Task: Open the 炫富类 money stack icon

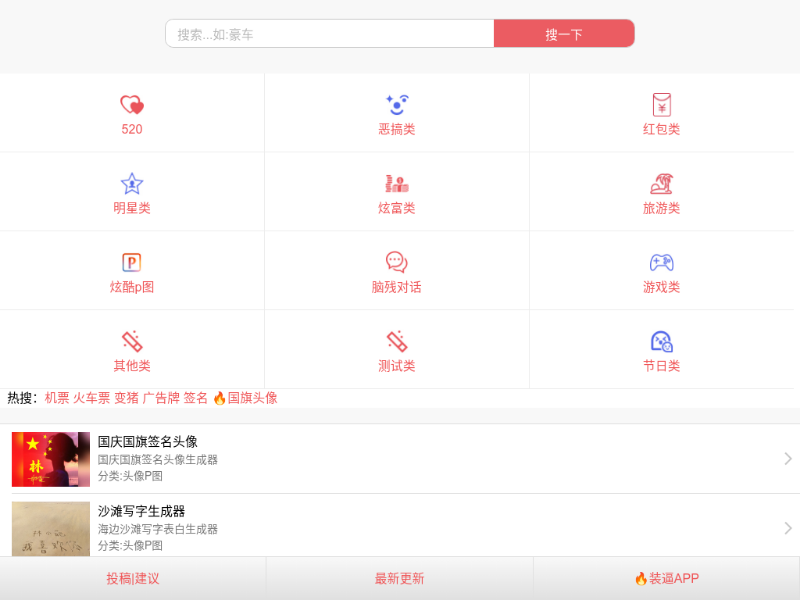Action: click(x=397, y=183)
